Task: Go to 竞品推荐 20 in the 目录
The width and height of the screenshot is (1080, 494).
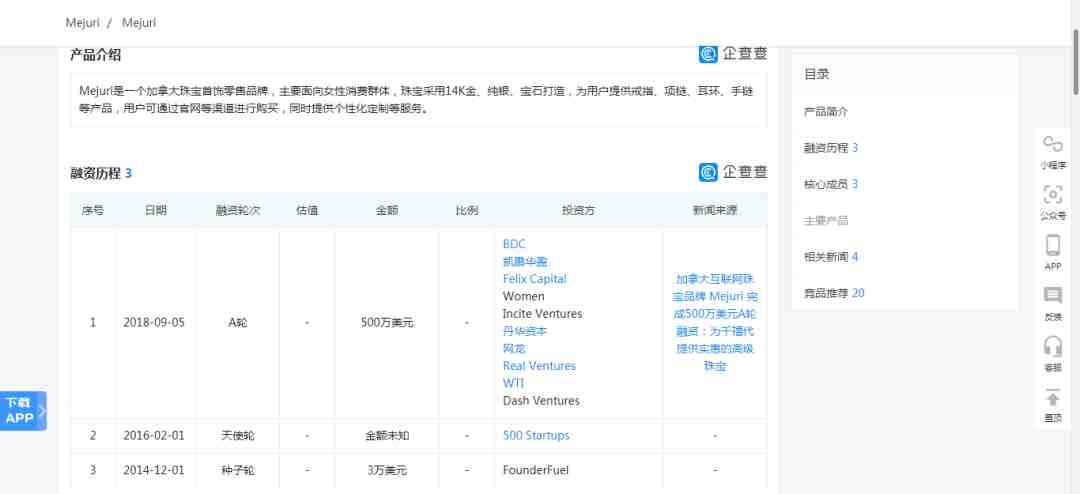Action: click(x=834, y=294)
